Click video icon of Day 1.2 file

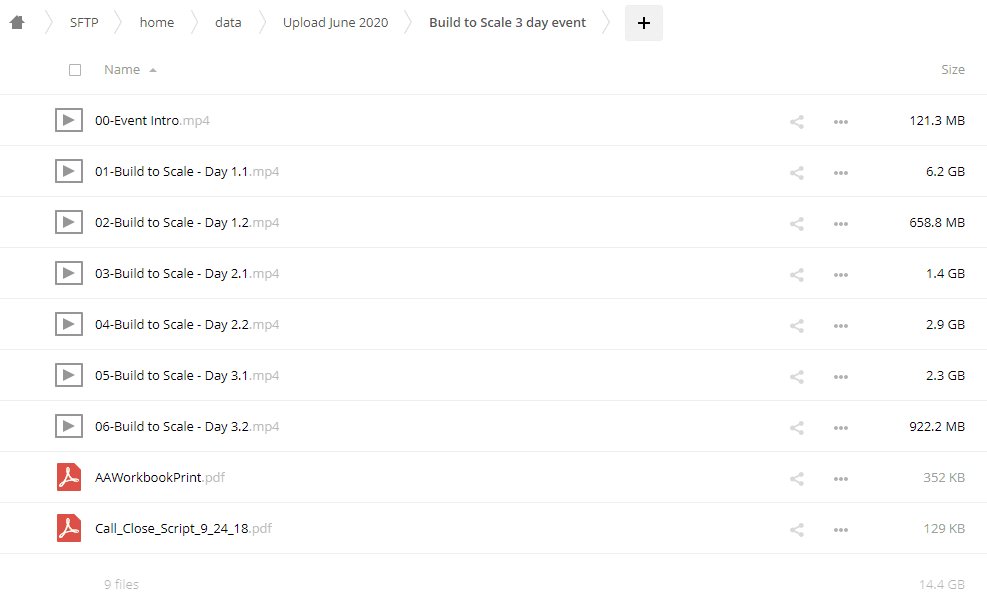[x=69, y=222]
